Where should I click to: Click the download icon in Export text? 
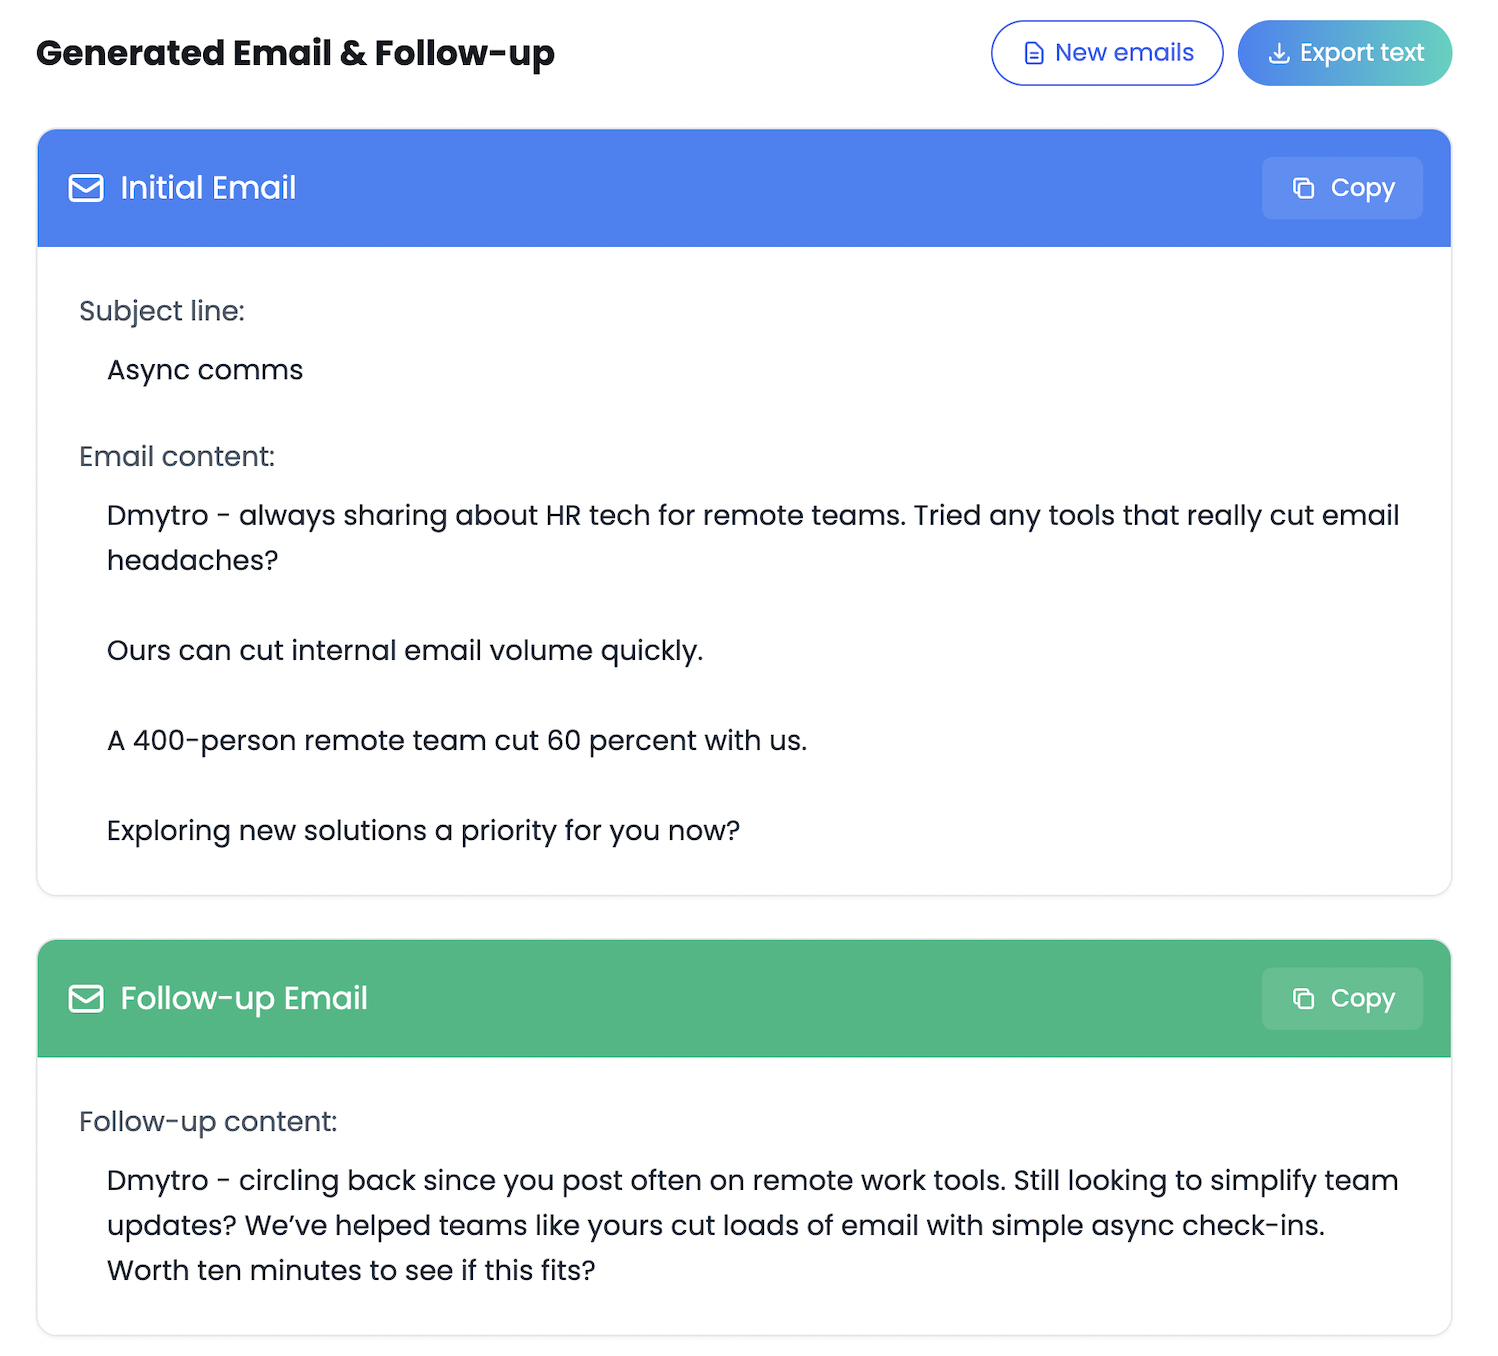(x=1279, y=53)
